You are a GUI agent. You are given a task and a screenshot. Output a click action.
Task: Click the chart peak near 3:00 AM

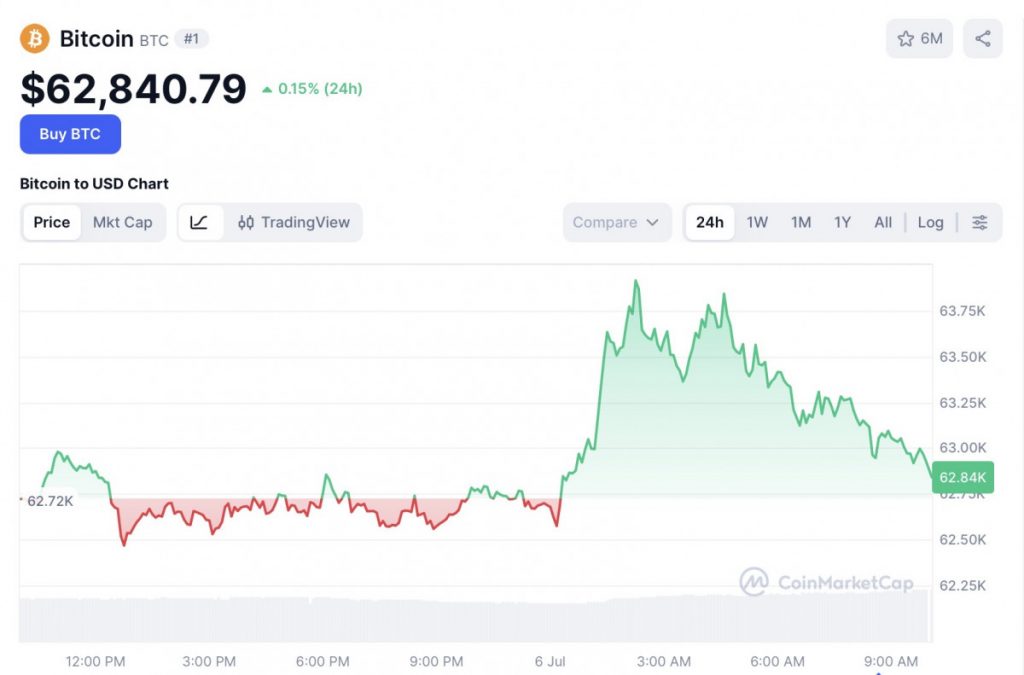click(x=635, y=282)
